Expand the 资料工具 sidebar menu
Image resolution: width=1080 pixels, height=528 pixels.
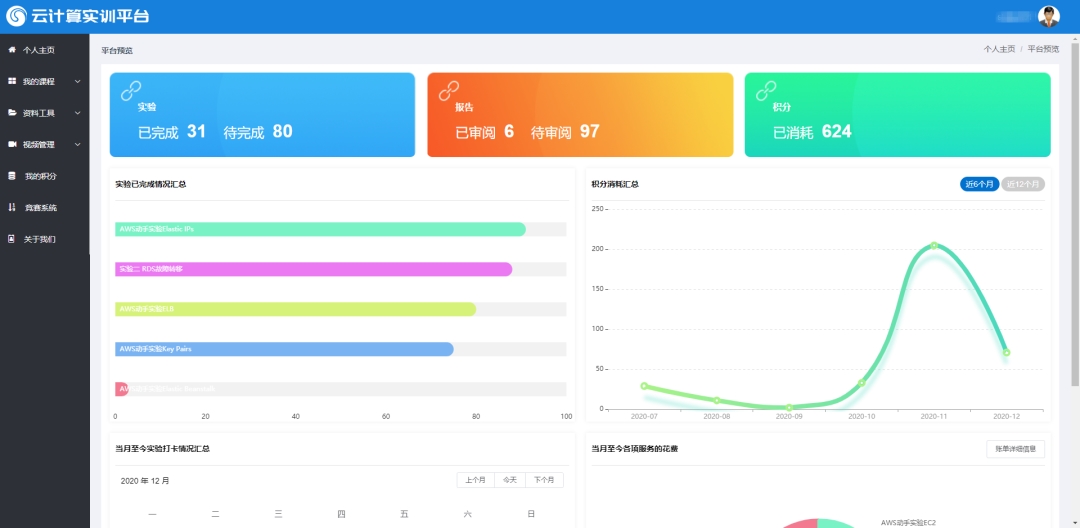[x=44, y=113]
